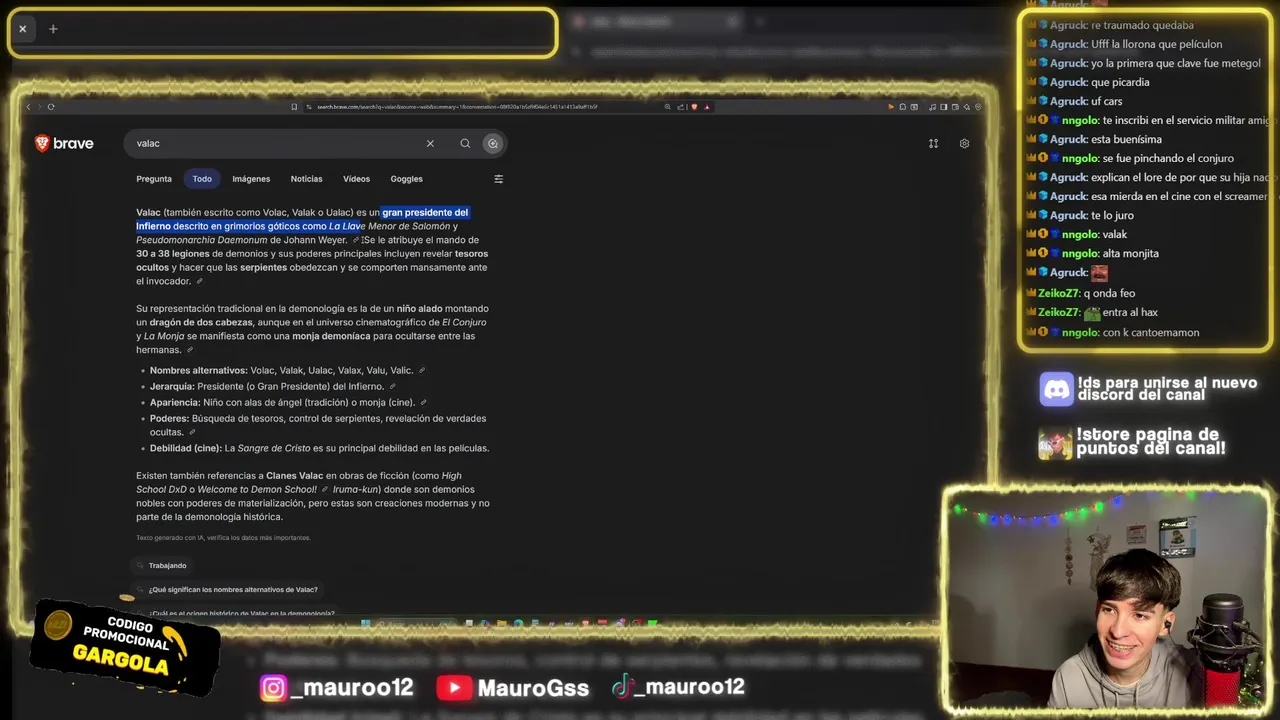Click the 'Debilidad (cine):' bullet label
This screenshot has width=1280, height=720.
click(186, 448)
